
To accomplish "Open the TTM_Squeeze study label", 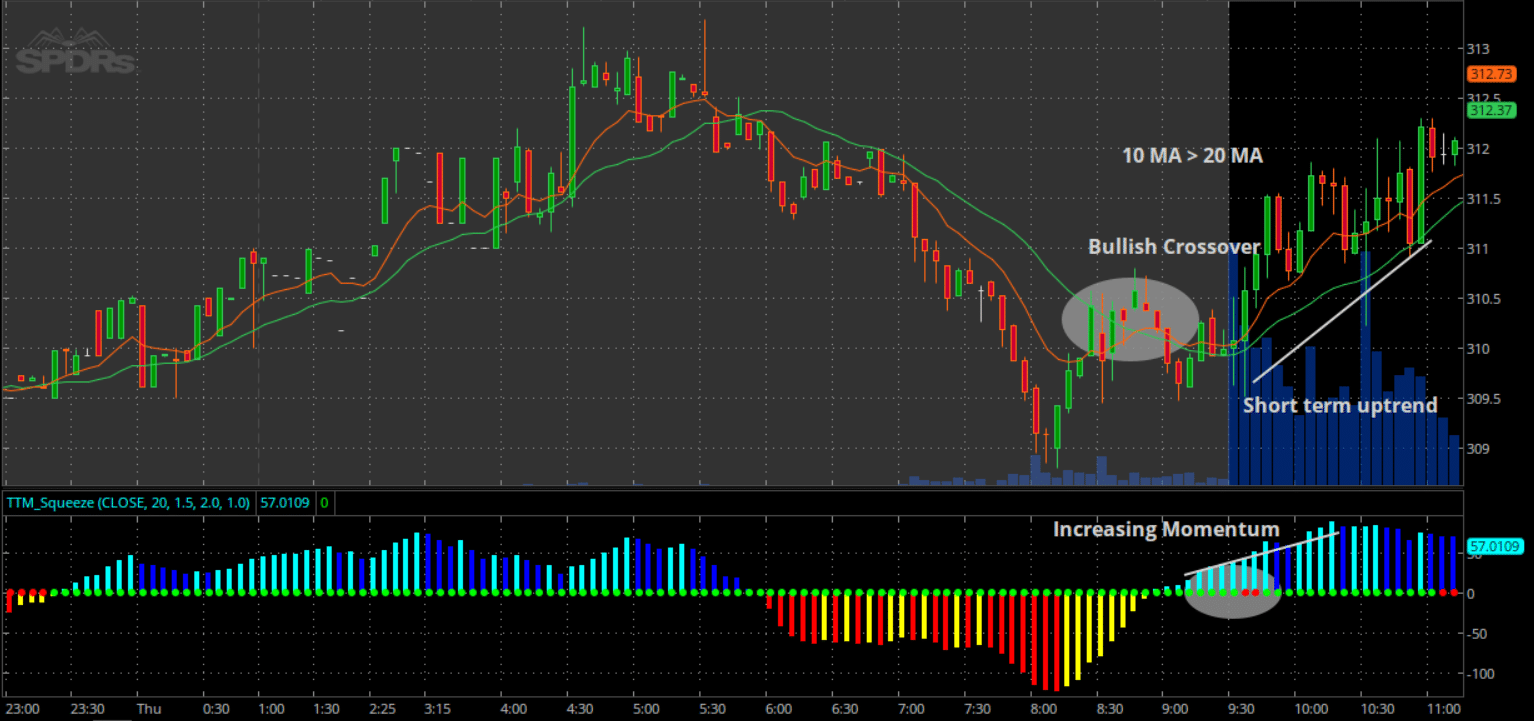I will tap(129, 503).
